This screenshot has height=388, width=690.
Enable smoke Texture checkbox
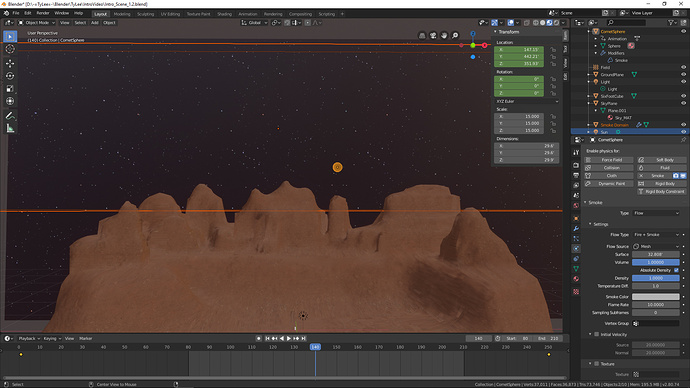coord(597,364)
